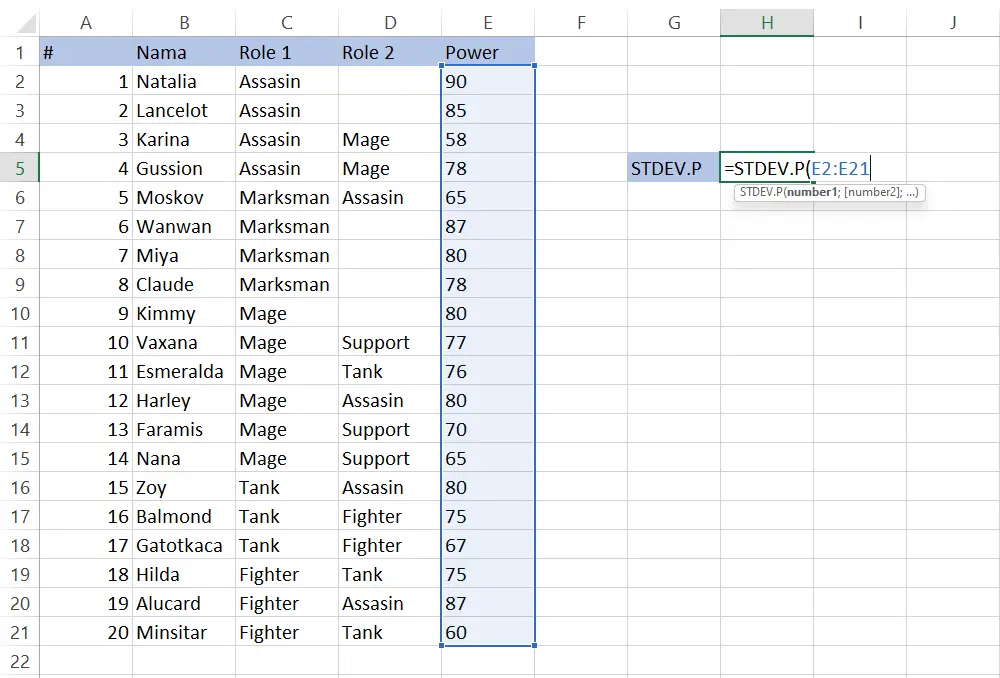Image resolution: width=1000 pixels, height=678 pixels.
Task: Click Minsitar's power value 60
Action: [488, 633]
